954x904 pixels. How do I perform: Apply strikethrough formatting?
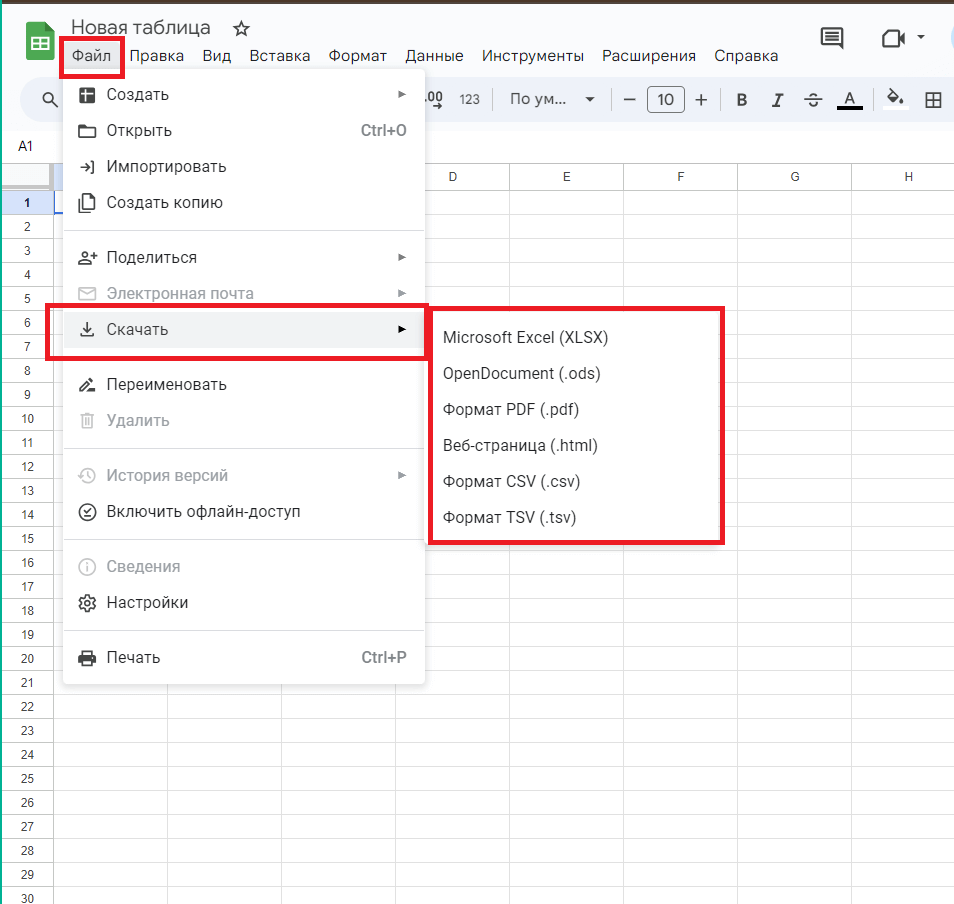(813, 99)
